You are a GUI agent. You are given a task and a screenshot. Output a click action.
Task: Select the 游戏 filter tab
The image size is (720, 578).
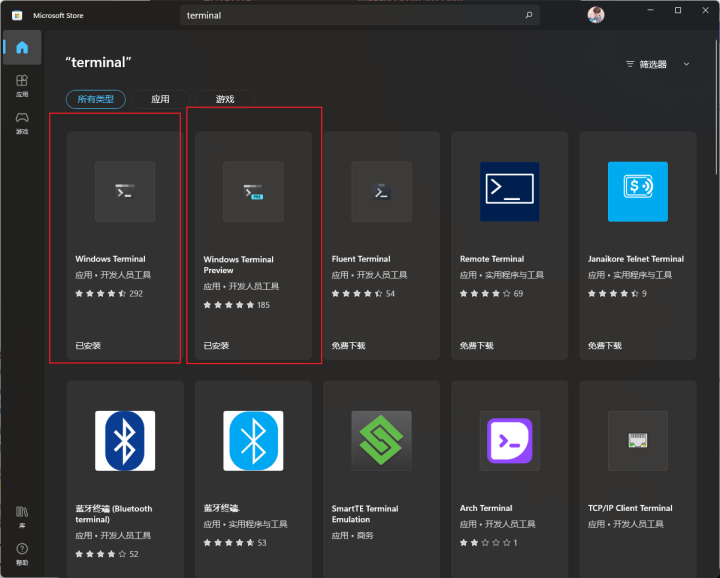pos(225,99)
